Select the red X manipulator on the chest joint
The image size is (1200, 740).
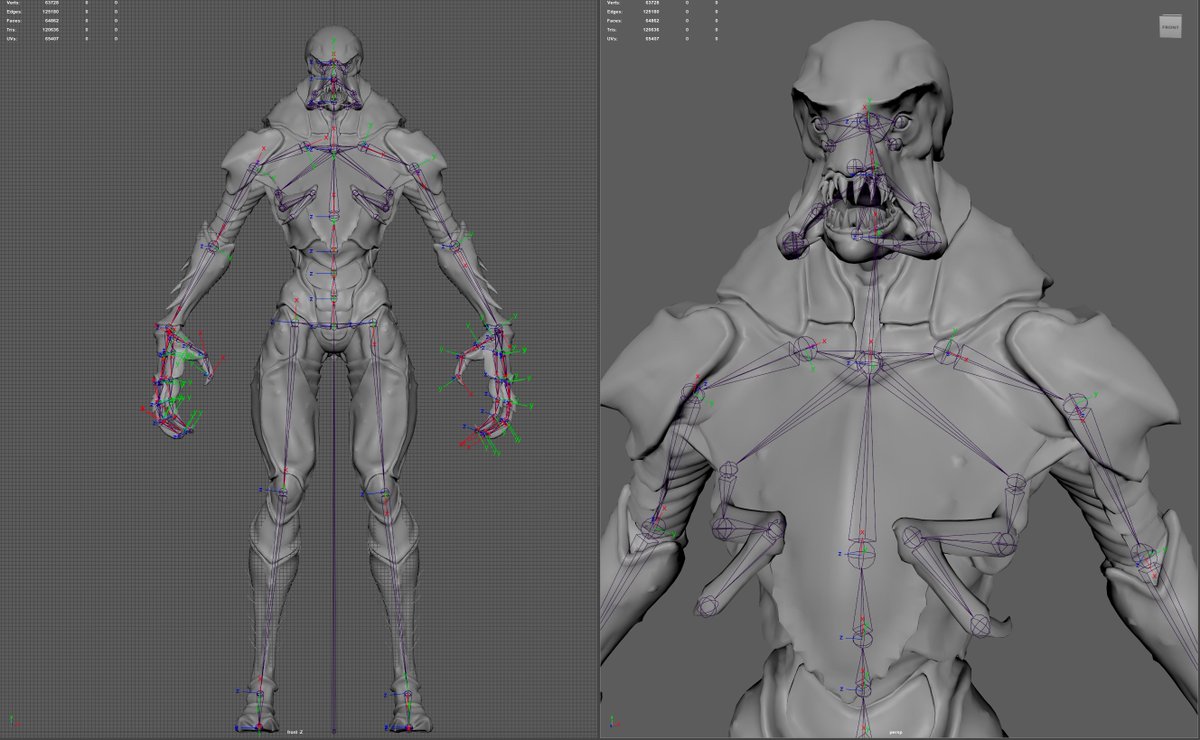[x=870, y=342]
